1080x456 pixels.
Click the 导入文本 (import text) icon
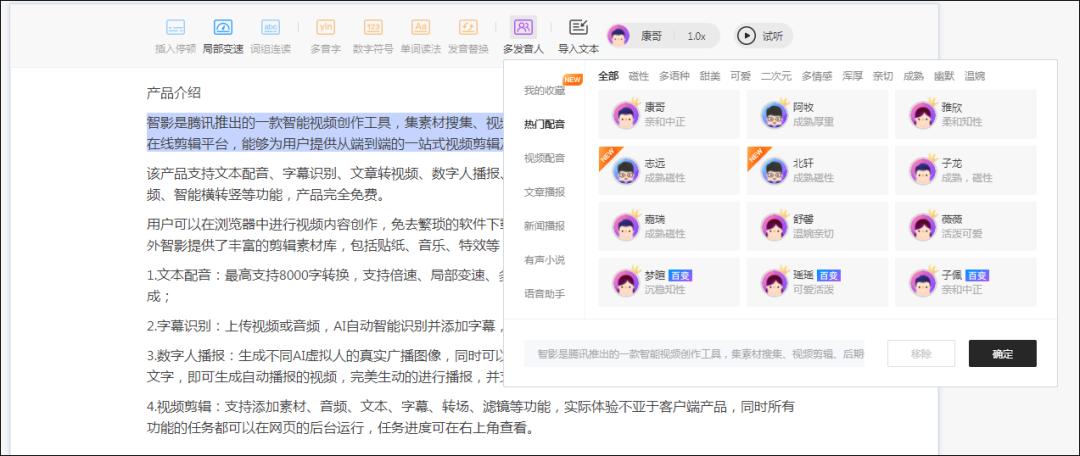579,28
